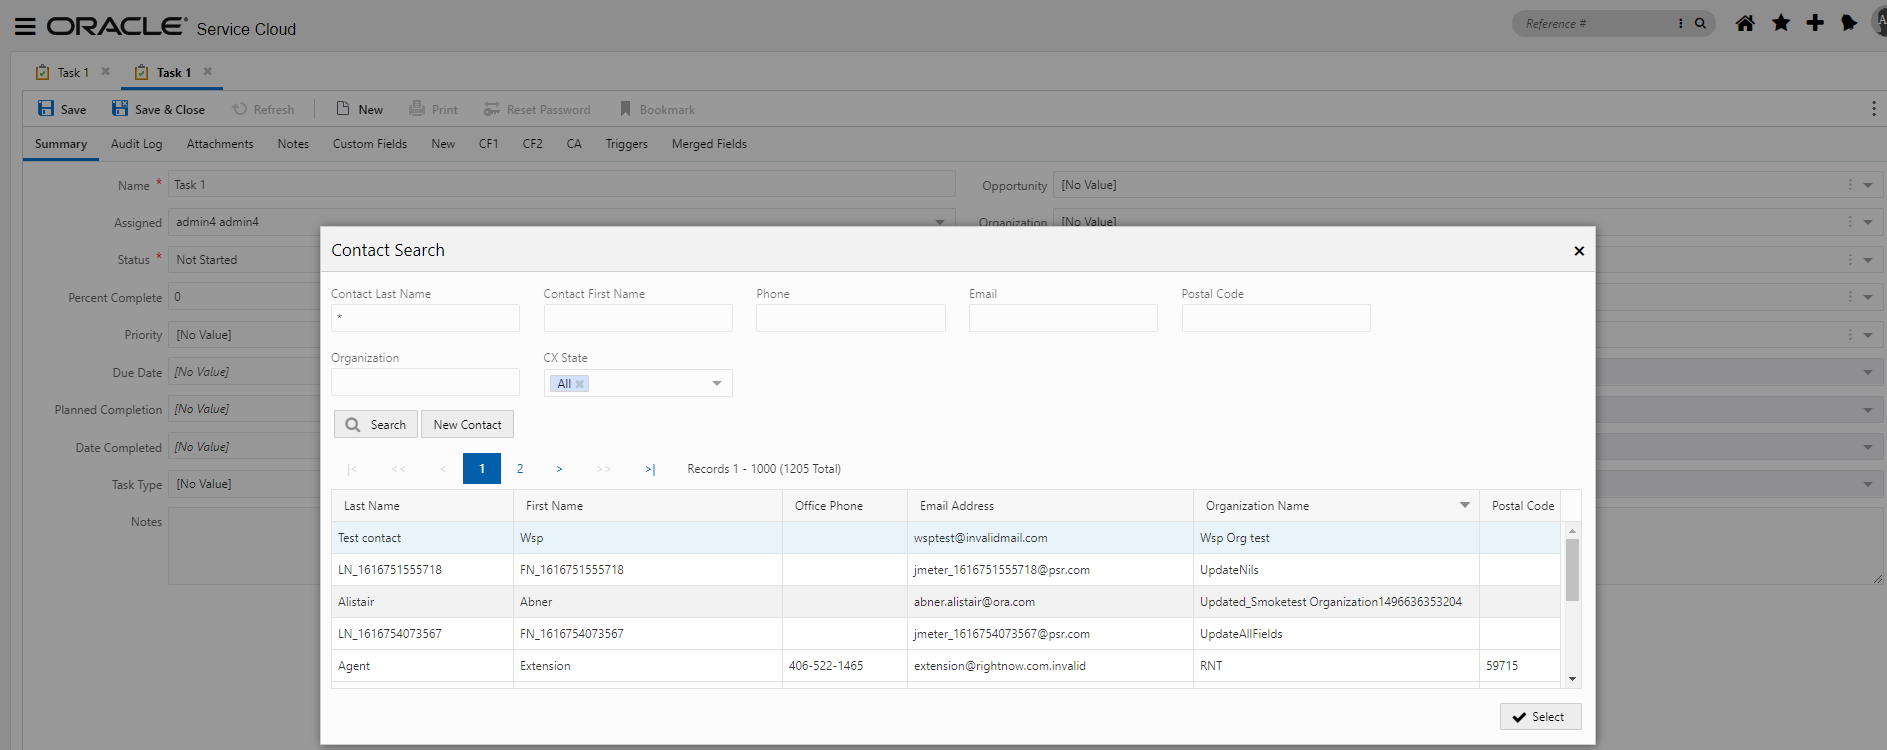Screen dimensions: 1887x750
Task: Click the Contact First Name input field
Action: [x=638, y=318]
